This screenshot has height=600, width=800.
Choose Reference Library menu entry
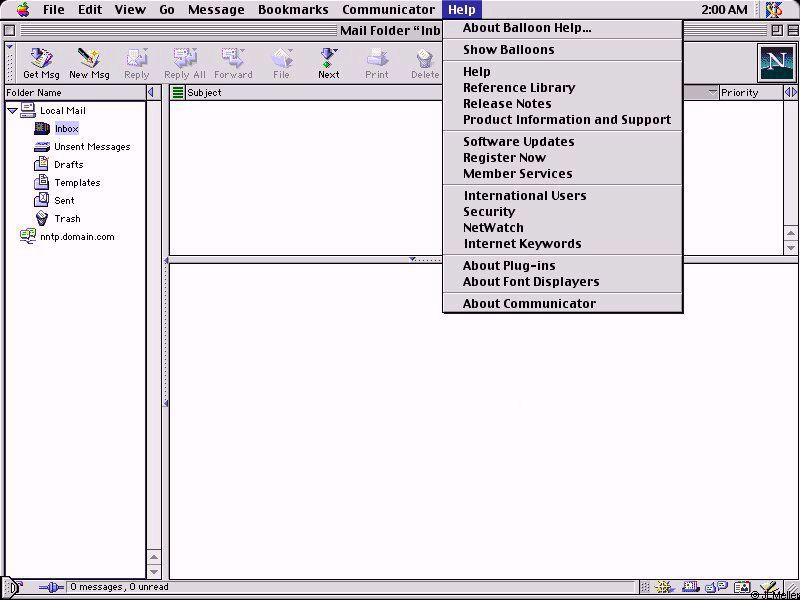click(x=563, y=88)
